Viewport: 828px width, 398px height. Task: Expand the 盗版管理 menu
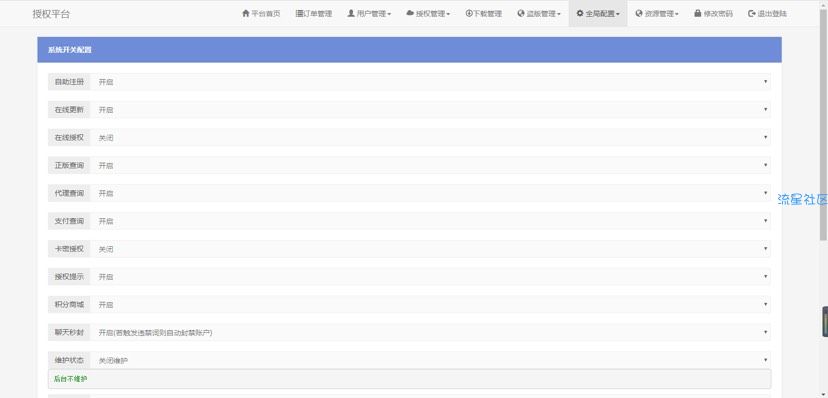[539, 14]
